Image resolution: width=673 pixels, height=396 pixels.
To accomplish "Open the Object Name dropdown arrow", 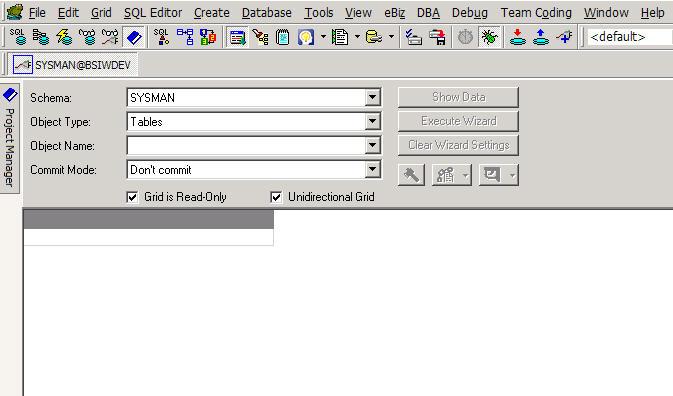I will point(373,145).
